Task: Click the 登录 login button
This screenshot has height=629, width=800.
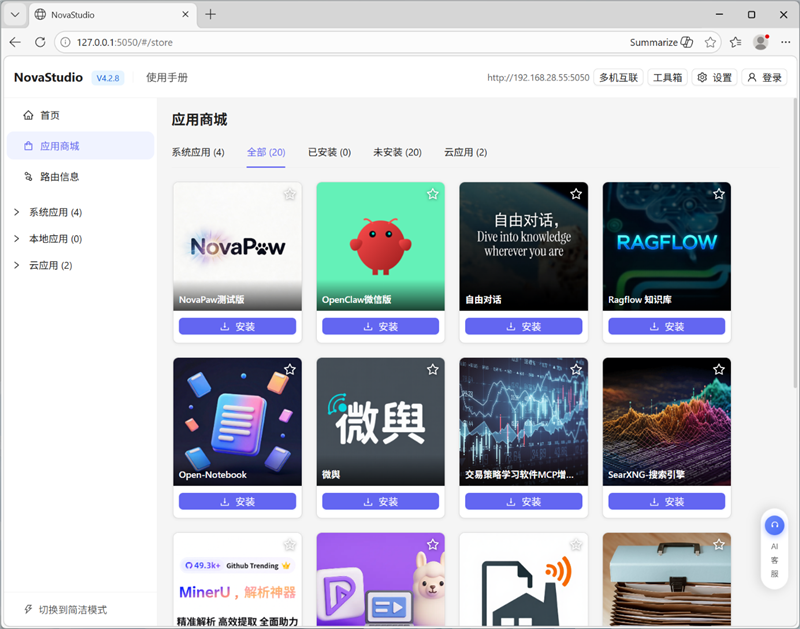Action: (x=764, y=78)
